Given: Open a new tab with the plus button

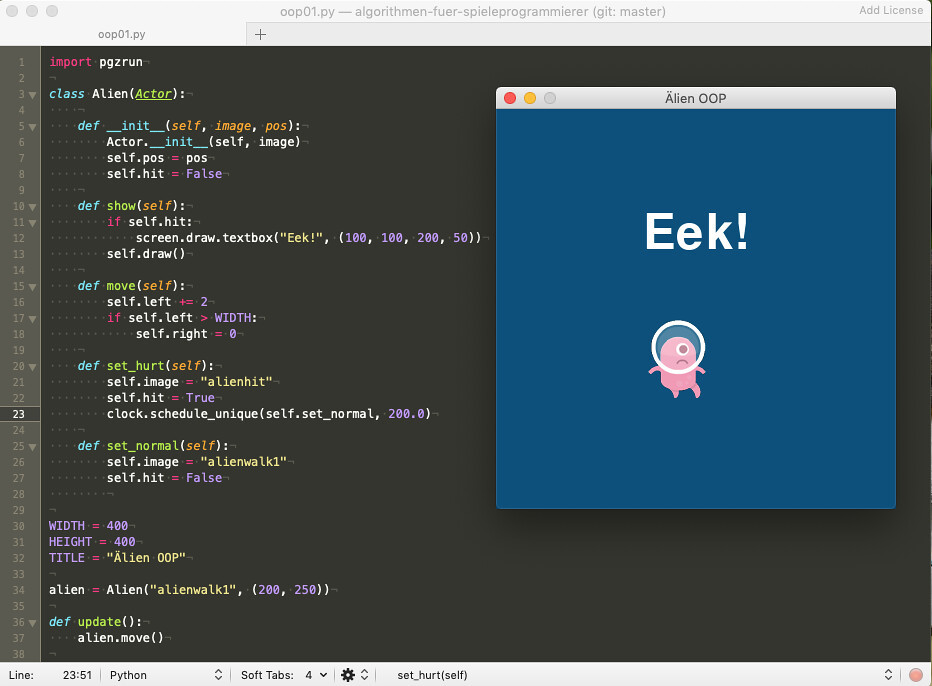Looking at the screenshot, I should pyautogui.click(x=260, y=34).
